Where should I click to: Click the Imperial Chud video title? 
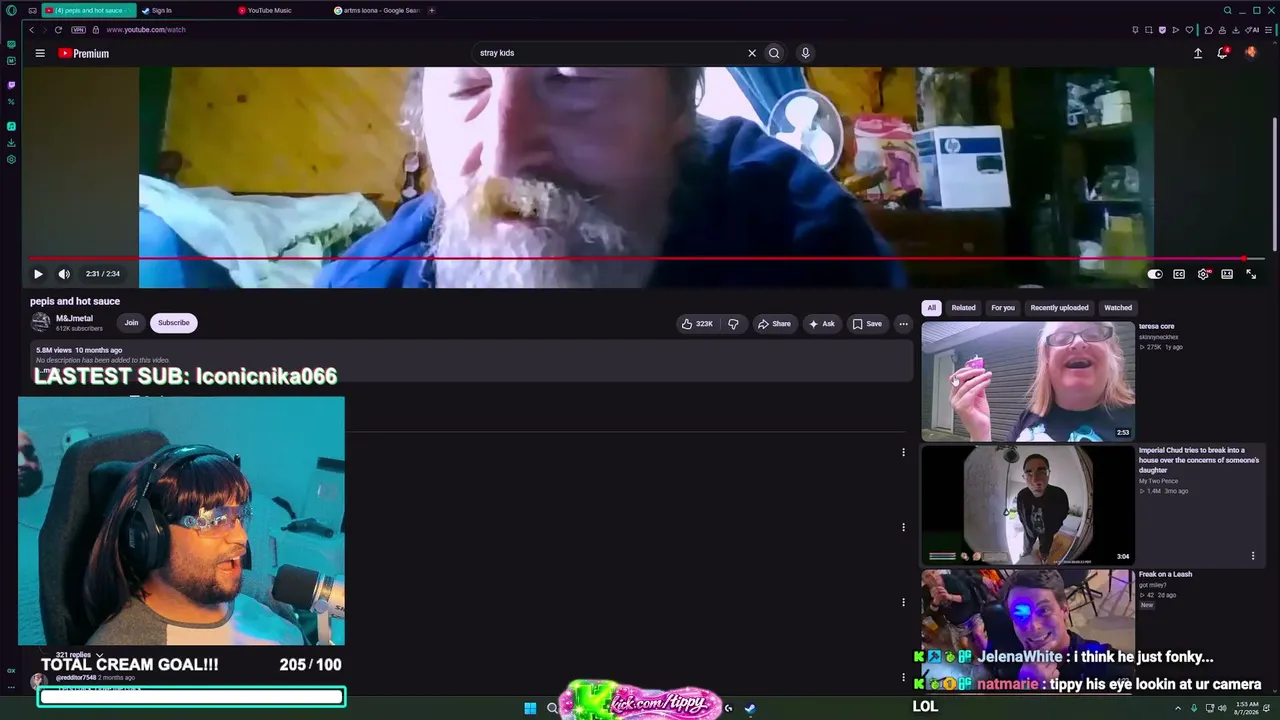pos(1199,460)
